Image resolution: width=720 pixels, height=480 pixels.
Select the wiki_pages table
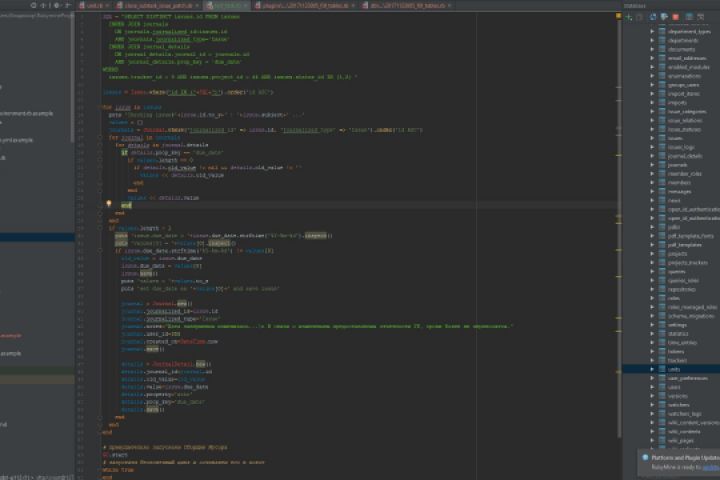tap(681, 440)
